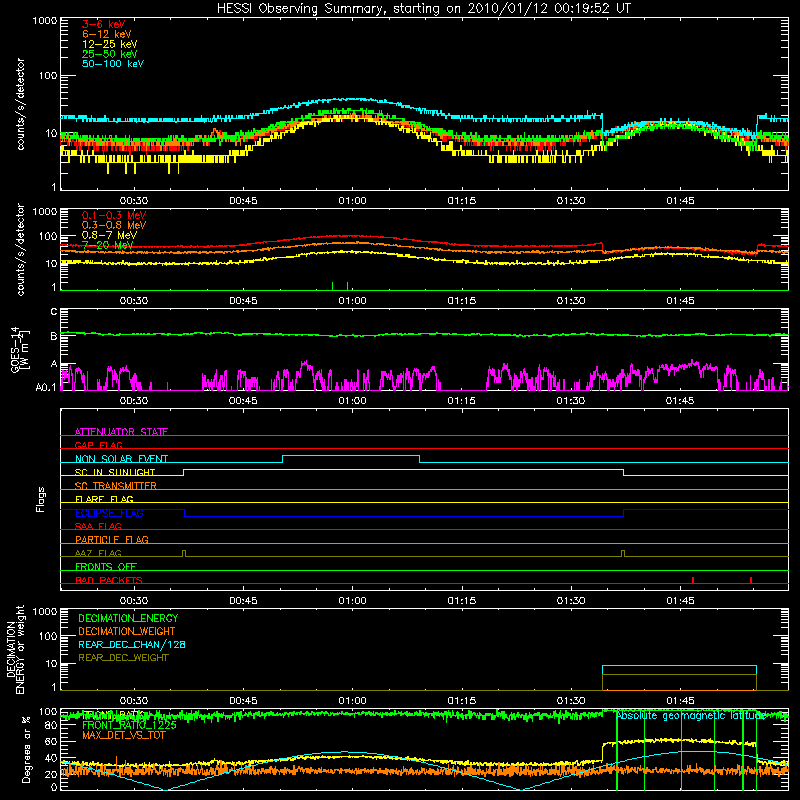Select the blue ECLIPSE_FLAG label
The height and width of the screenshot is (800, 800).
click(x=109, y=513)
